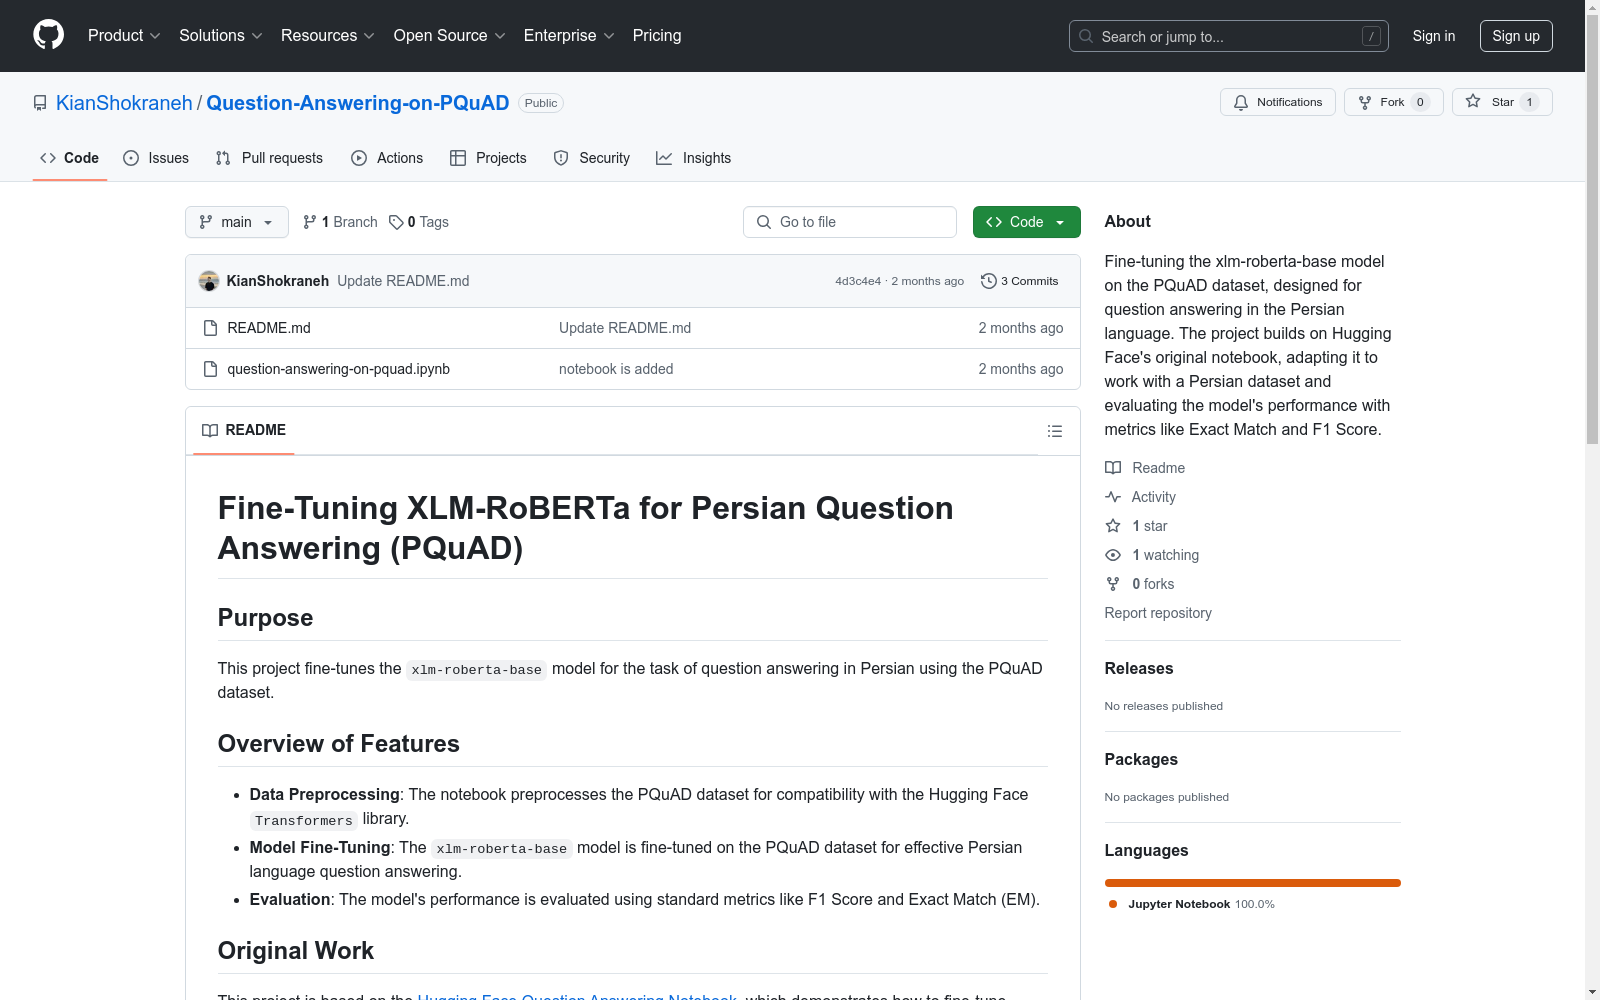Click the 'notebook is added' commit message

(x=616, y=369)
